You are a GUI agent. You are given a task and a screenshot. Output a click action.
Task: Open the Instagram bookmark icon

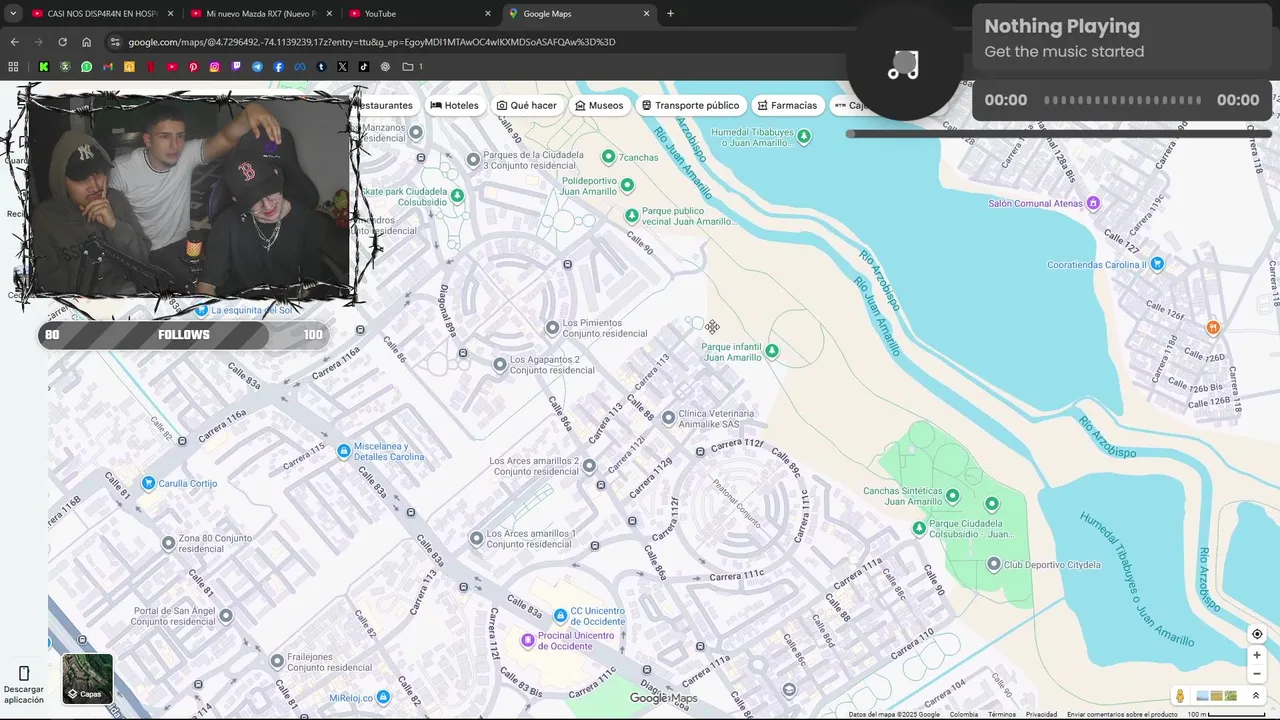[x=214, y=67]
